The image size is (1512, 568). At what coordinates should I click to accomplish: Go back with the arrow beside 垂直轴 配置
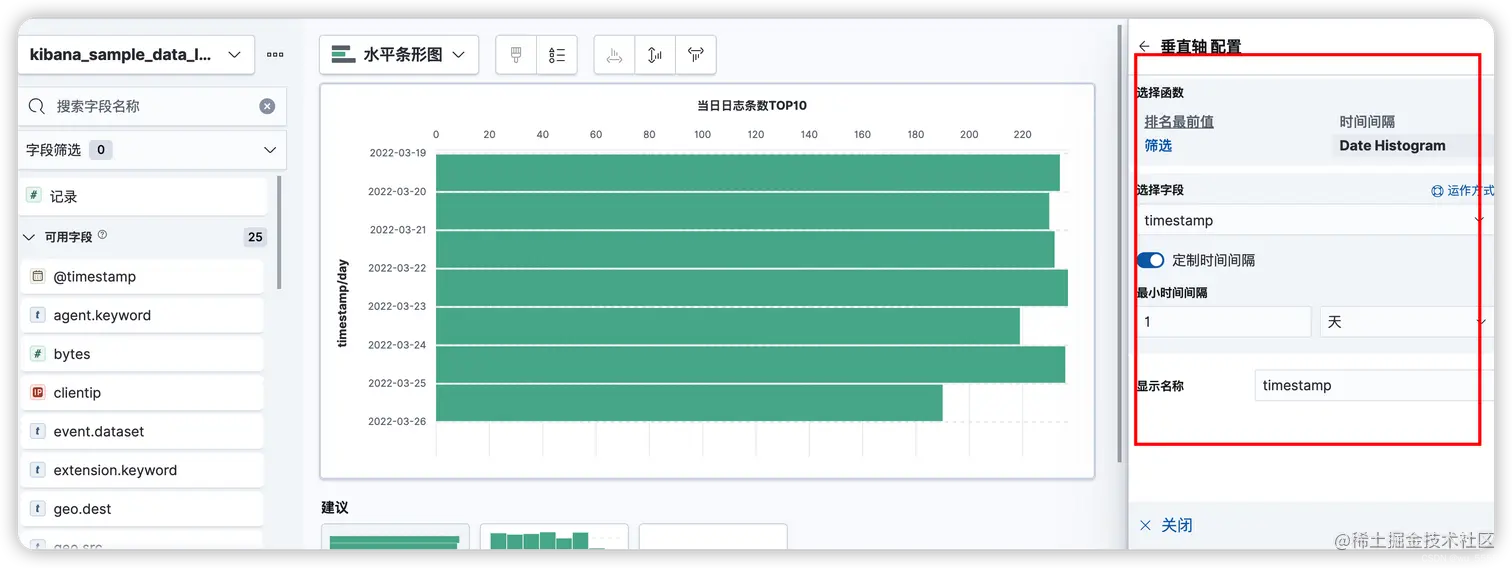tap(1145, 46)
